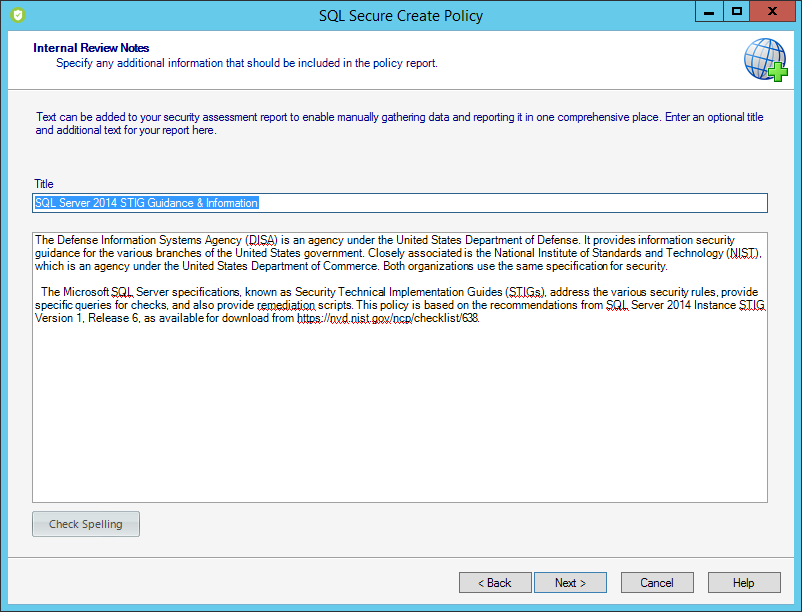Minimize the SQL Secure Create Policy window
This screenshot has height=612, width=802.
pos(709,11)
